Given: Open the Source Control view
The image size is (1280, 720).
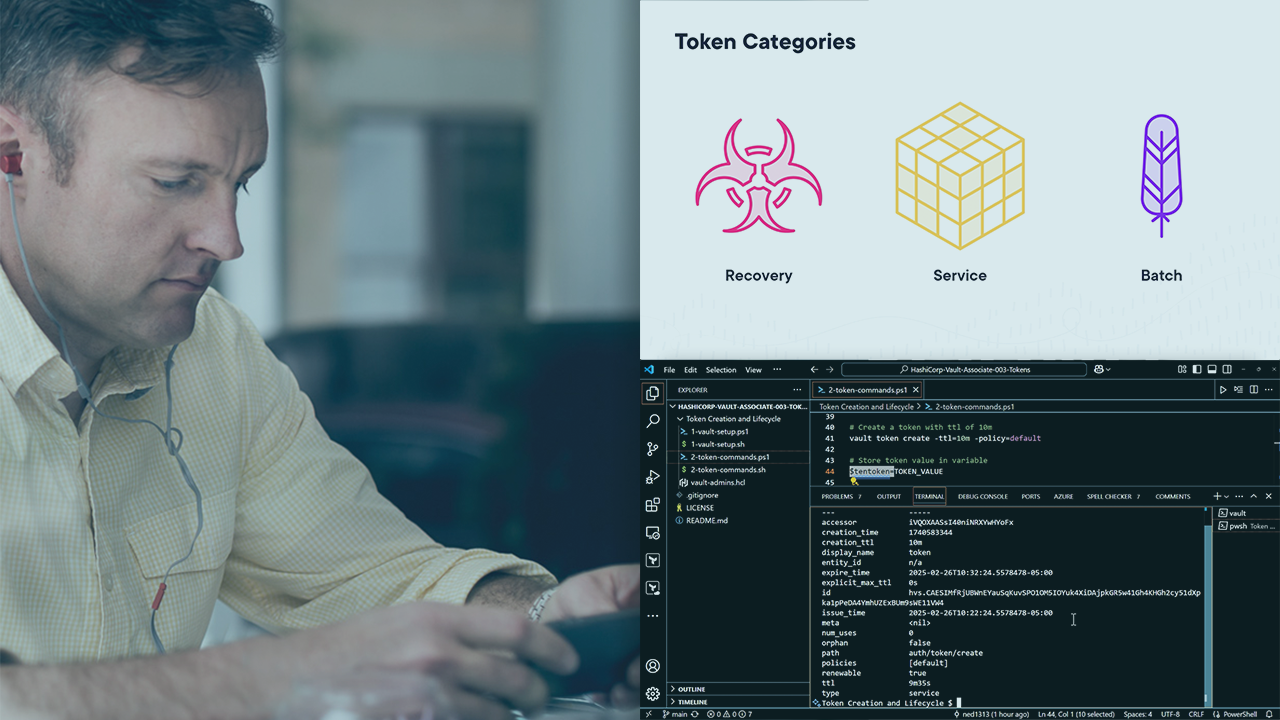Looking at the screenshot, I should (653, 449).
